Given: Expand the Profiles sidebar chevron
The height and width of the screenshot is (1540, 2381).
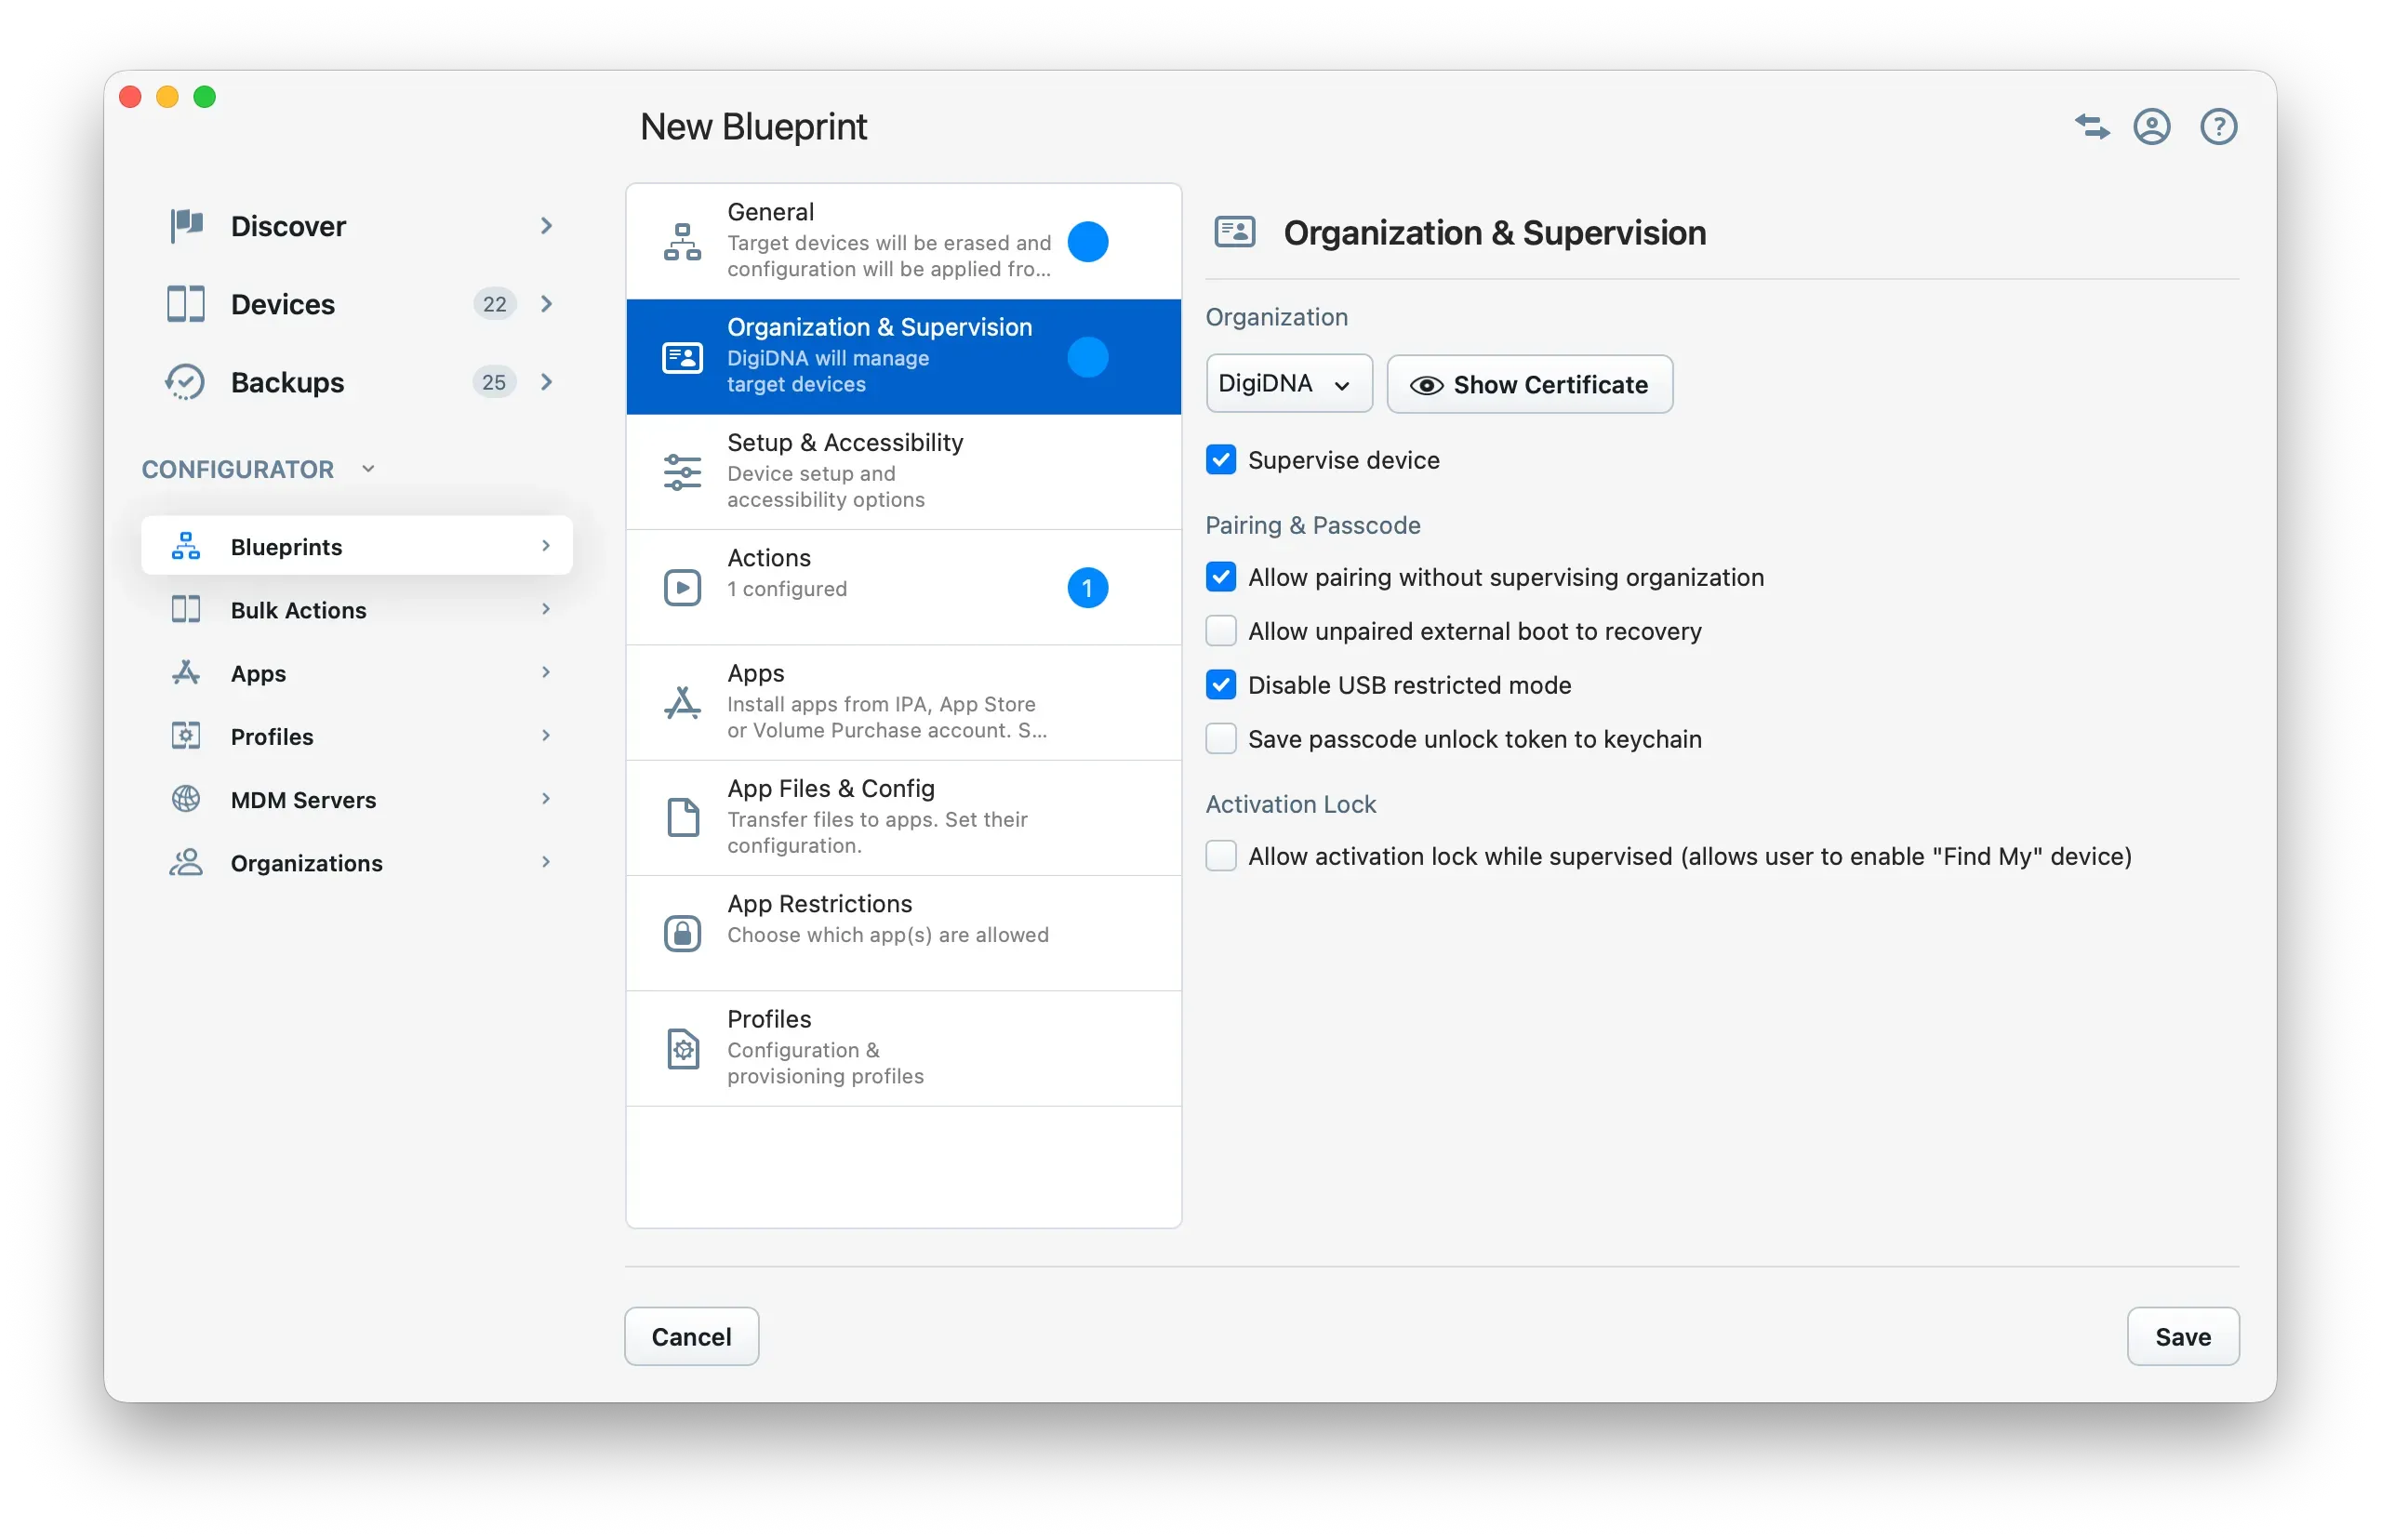Looking at the screenshot, I should [546, 736].
